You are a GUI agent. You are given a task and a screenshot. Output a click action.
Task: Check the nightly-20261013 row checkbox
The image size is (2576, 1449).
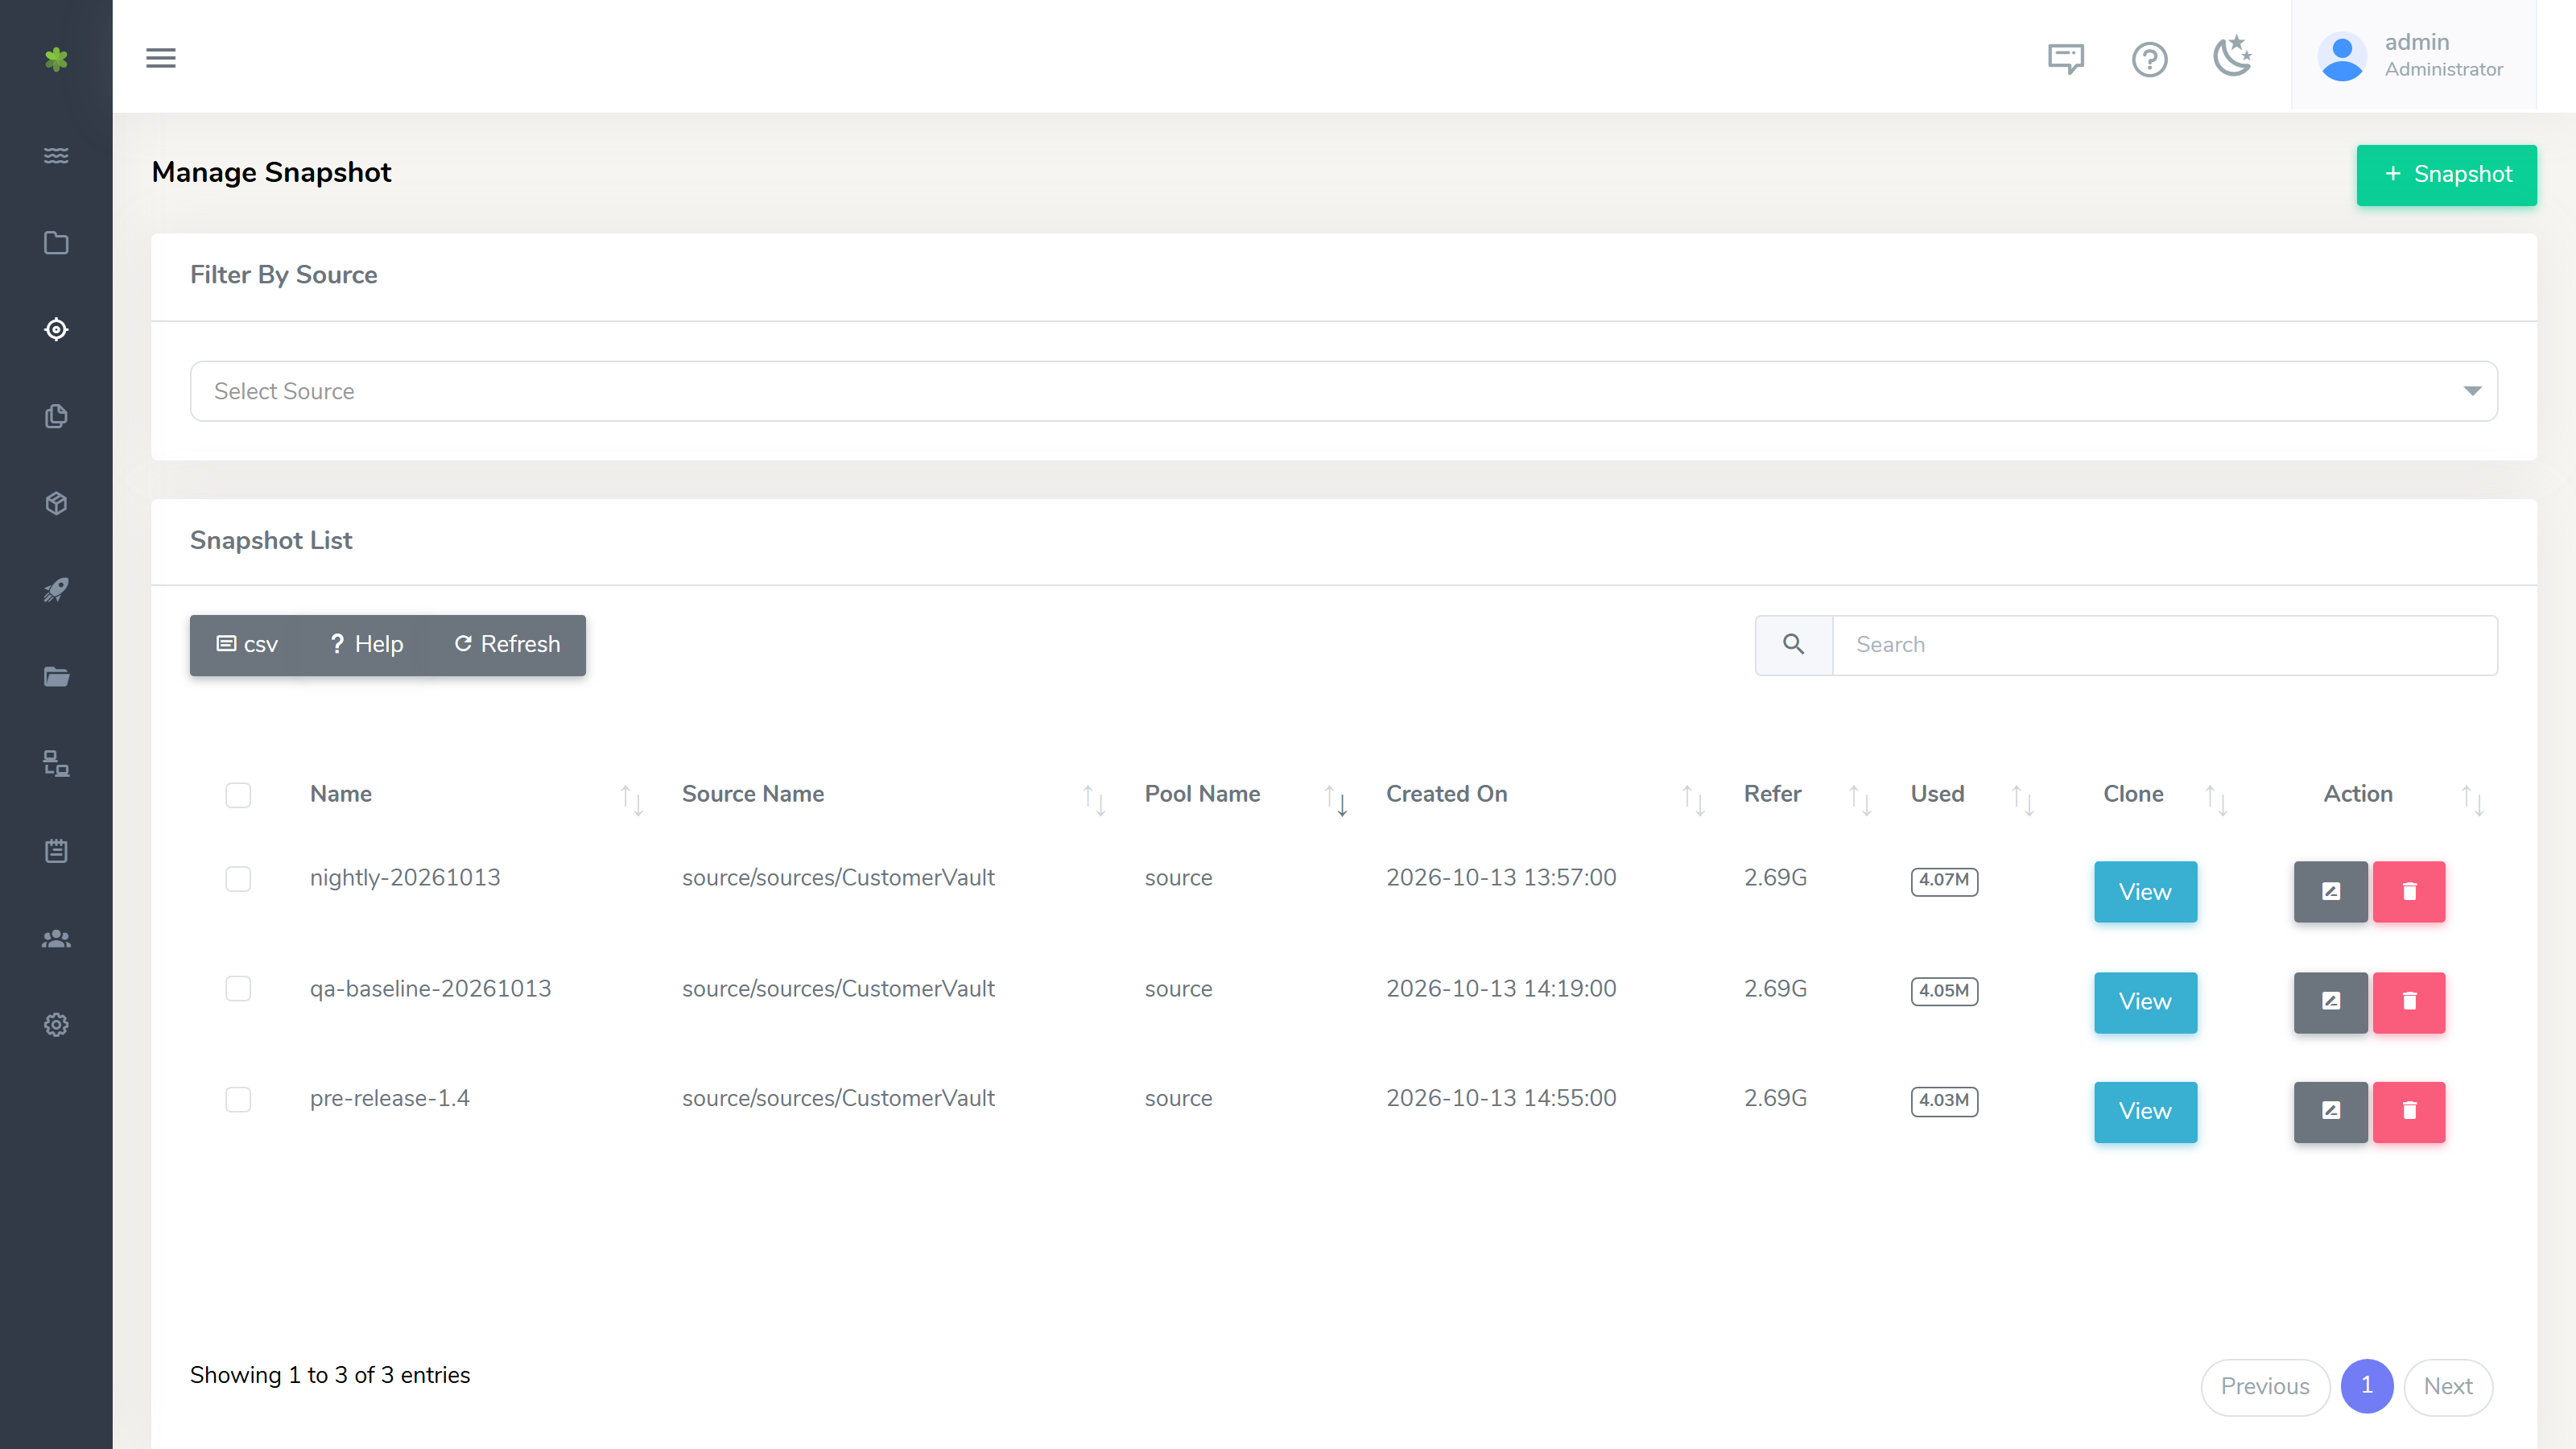coord(238,879)
